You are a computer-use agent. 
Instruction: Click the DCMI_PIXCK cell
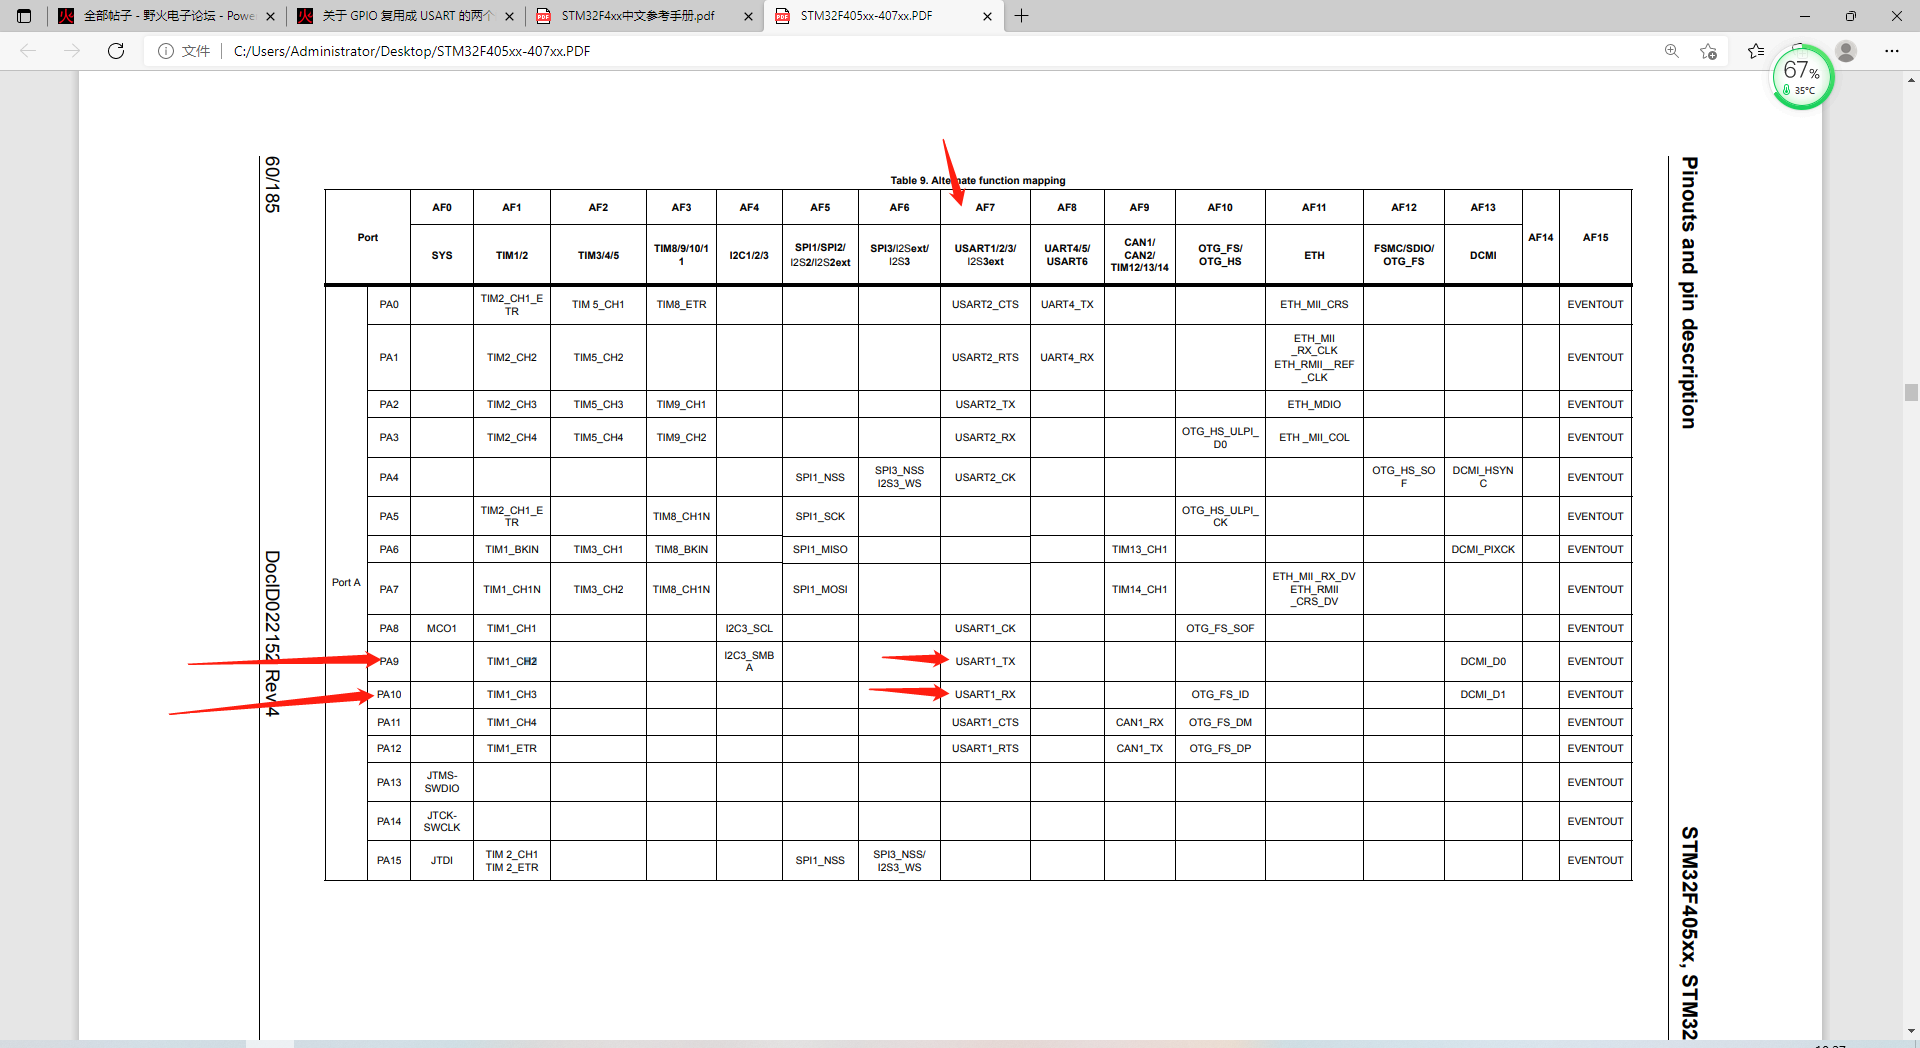click(1483, 549)
